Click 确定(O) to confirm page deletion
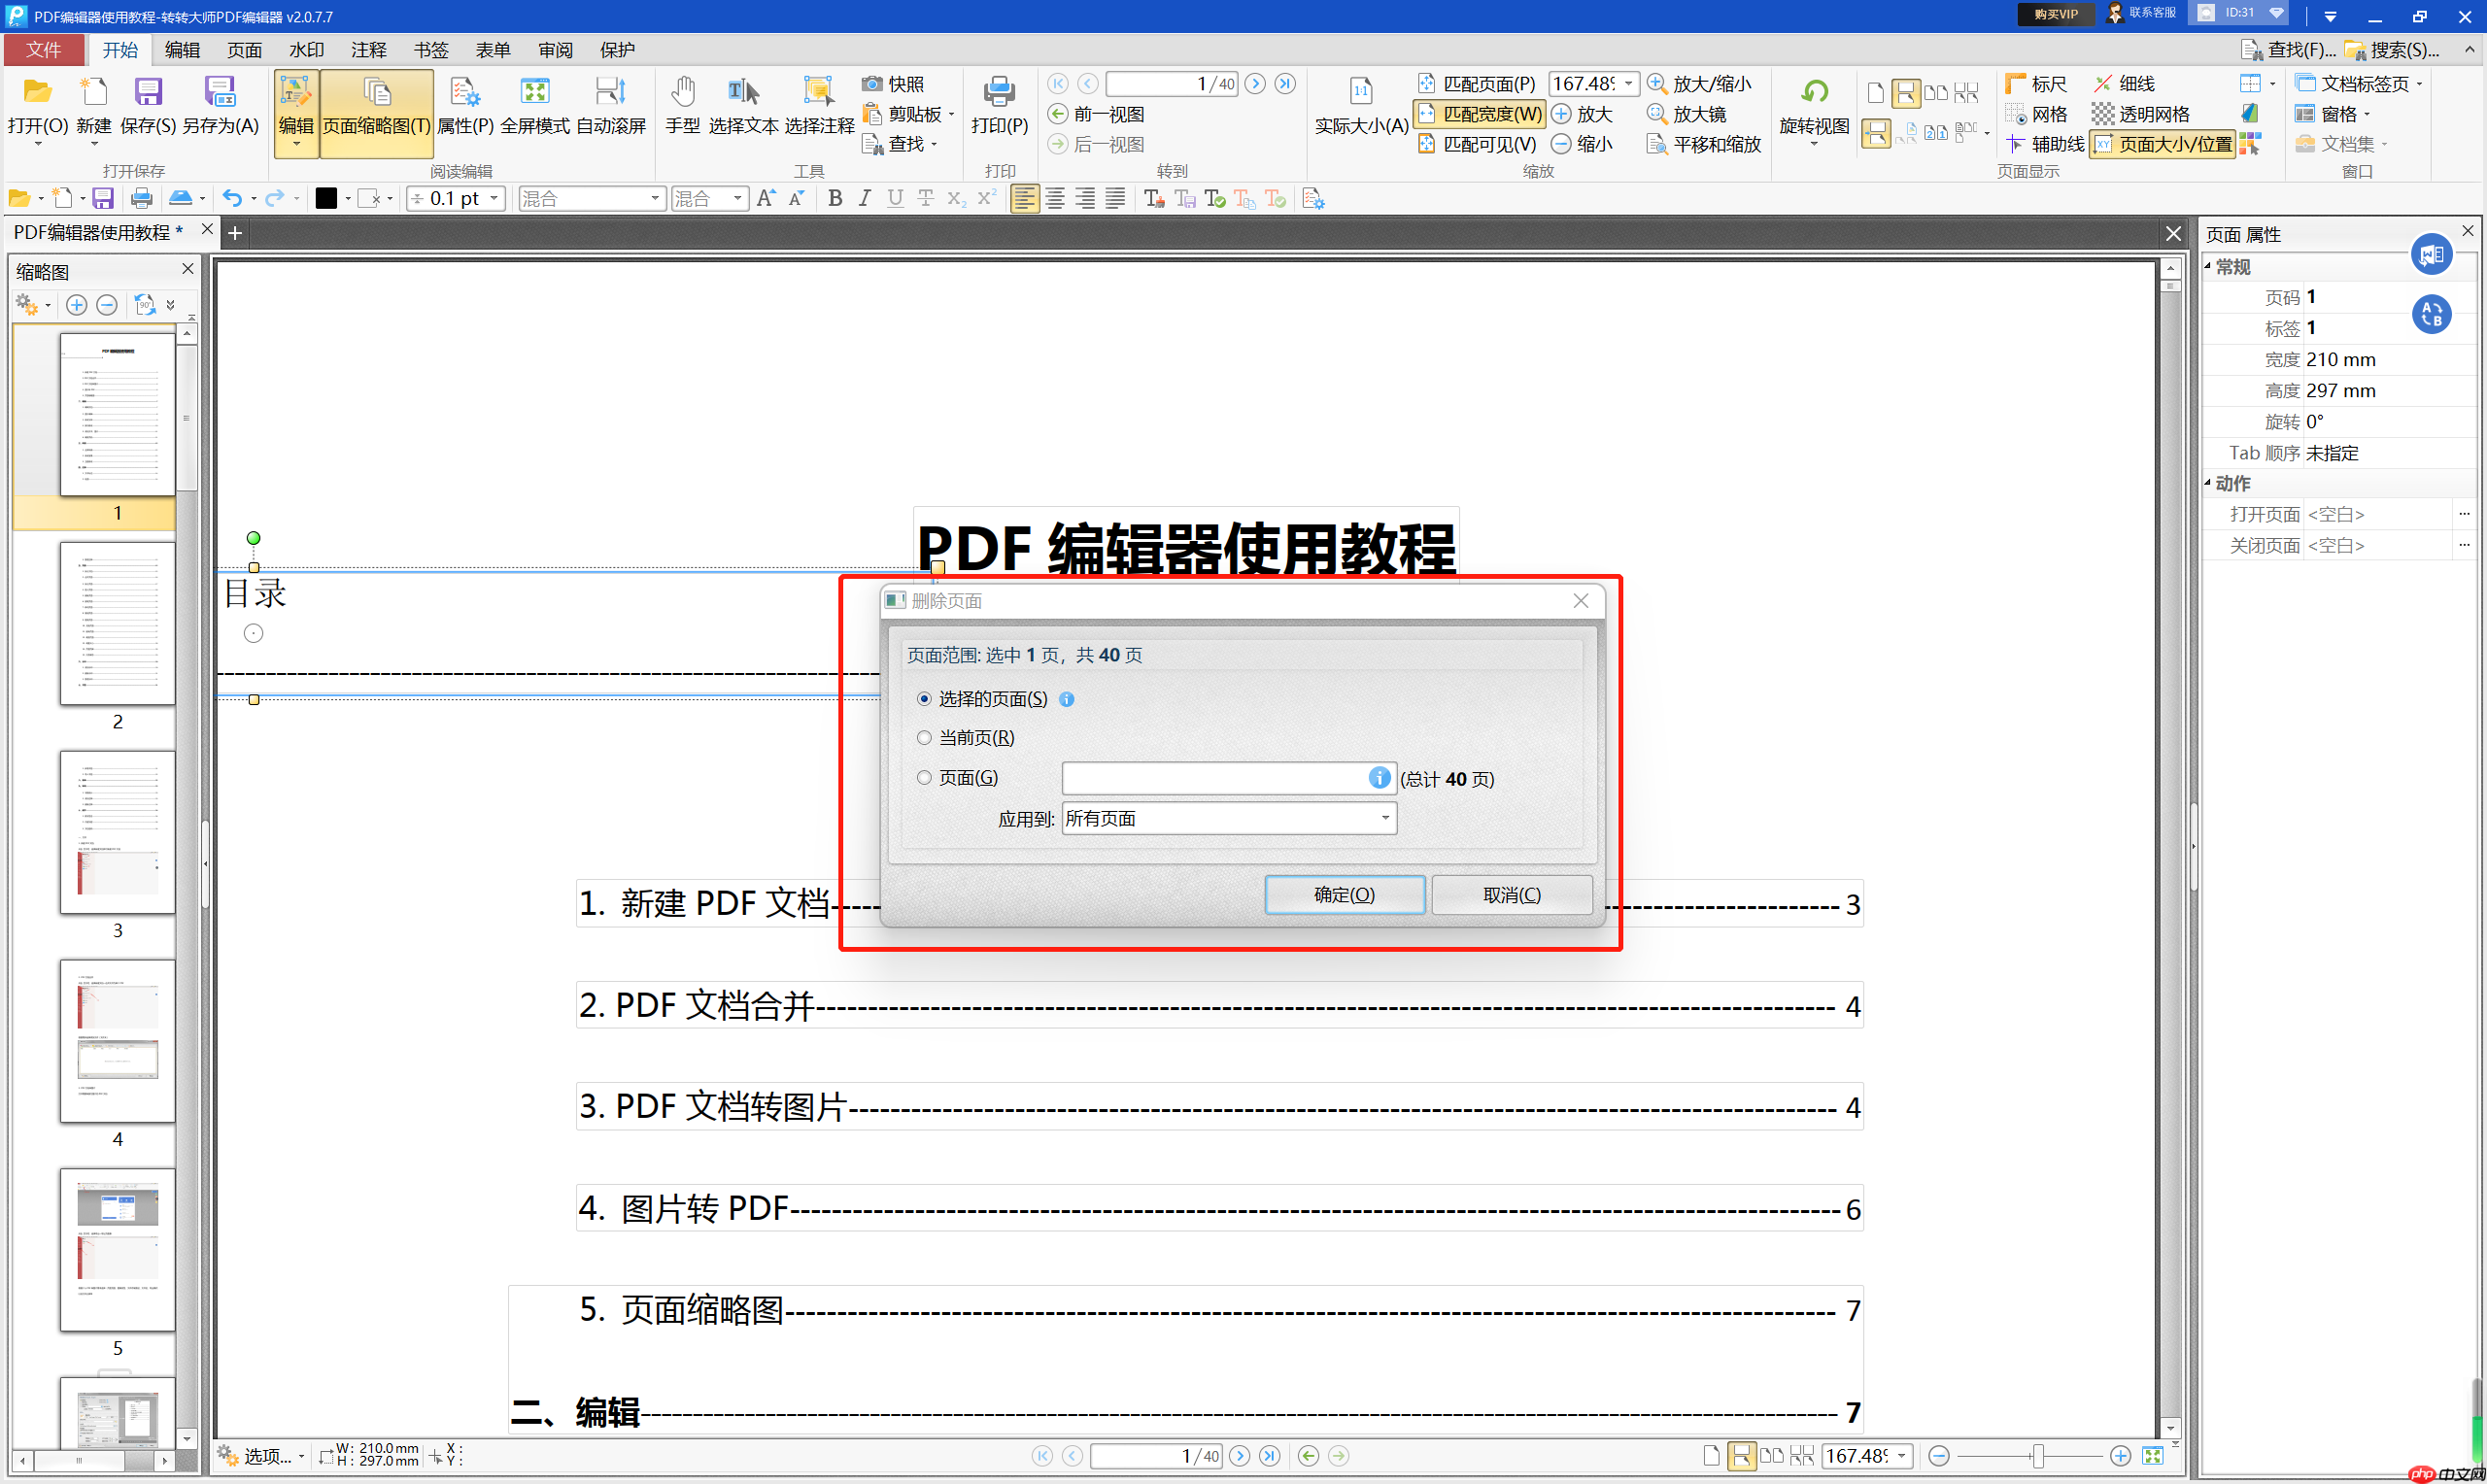 tap(1344, 894)
